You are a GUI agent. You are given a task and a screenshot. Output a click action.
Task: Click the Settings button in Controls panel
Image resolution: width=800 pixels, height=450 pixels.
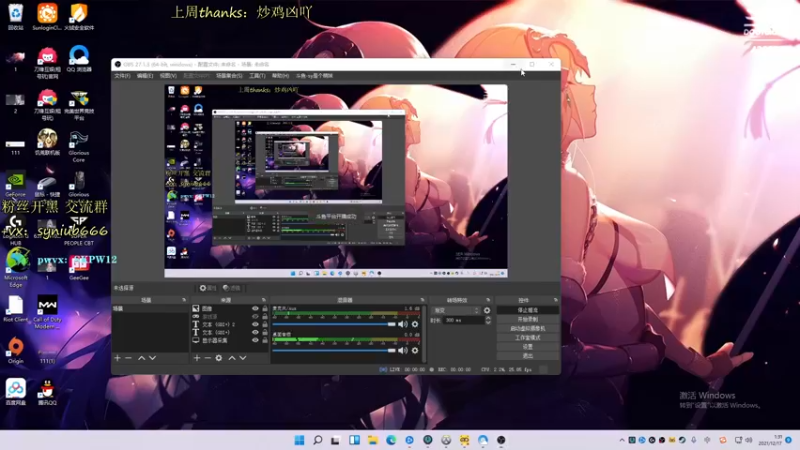tap(528, 347)
